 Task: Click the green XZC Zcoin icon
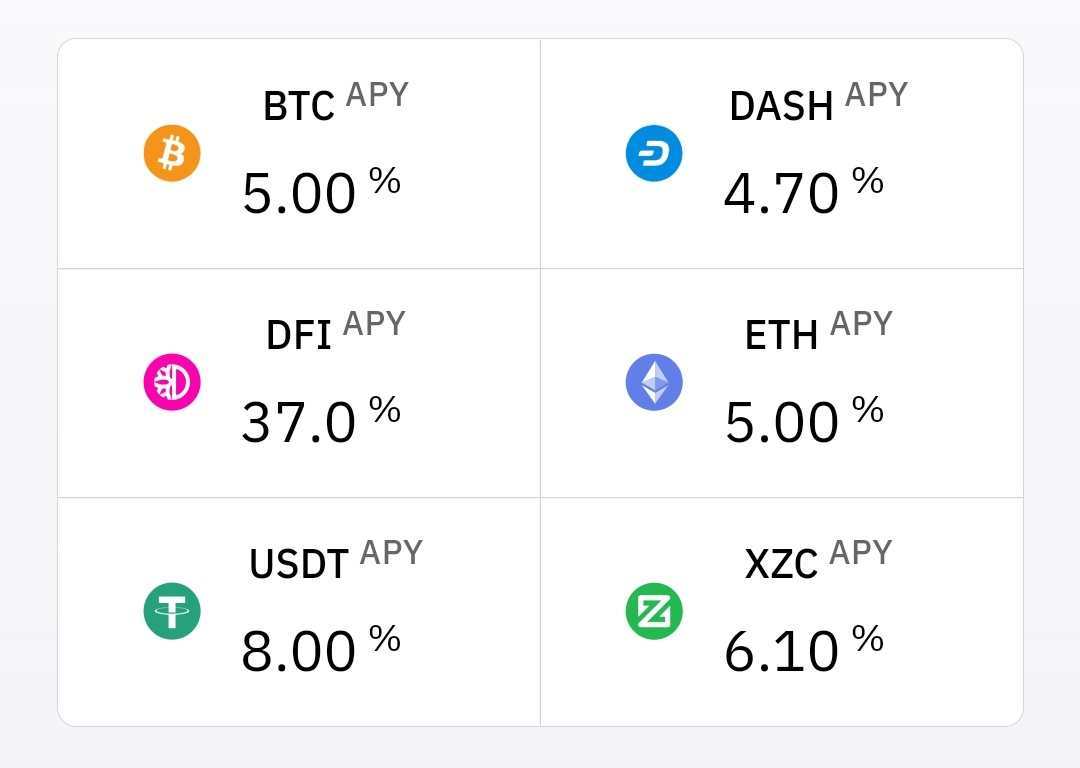pos(654,611)
